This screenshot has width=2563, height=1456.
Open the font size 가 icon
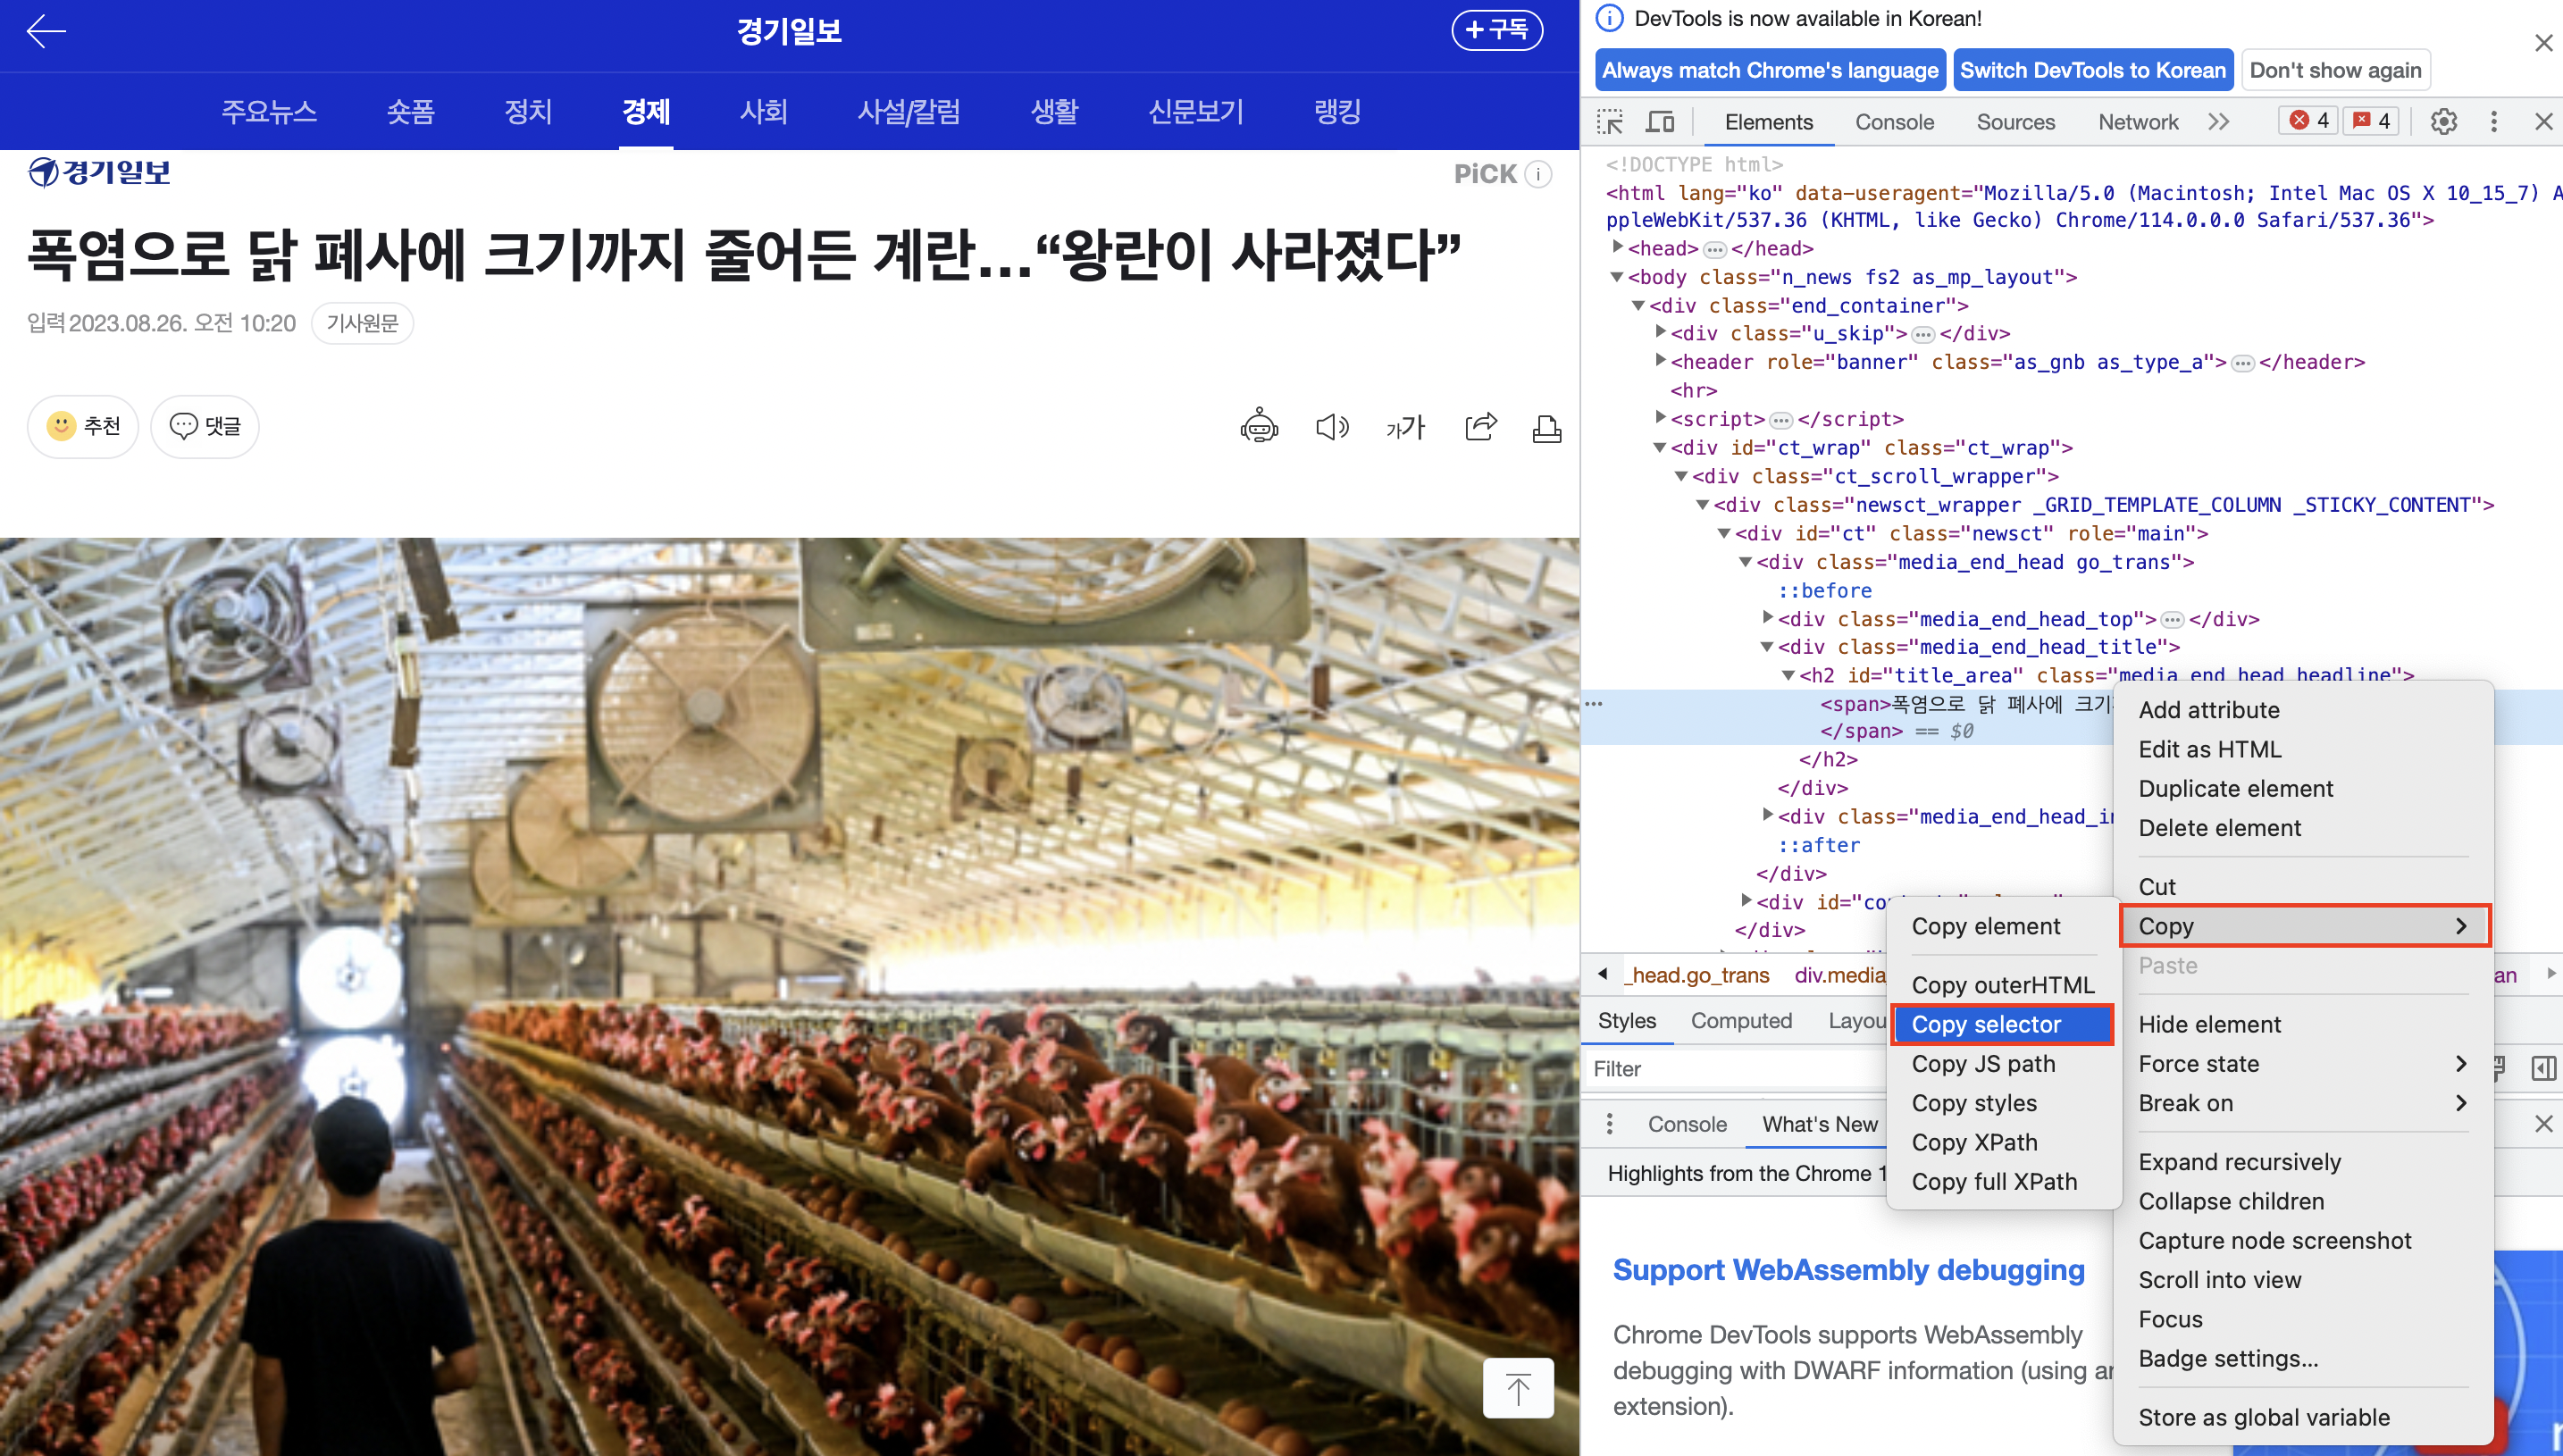(x=1405, y=428)
